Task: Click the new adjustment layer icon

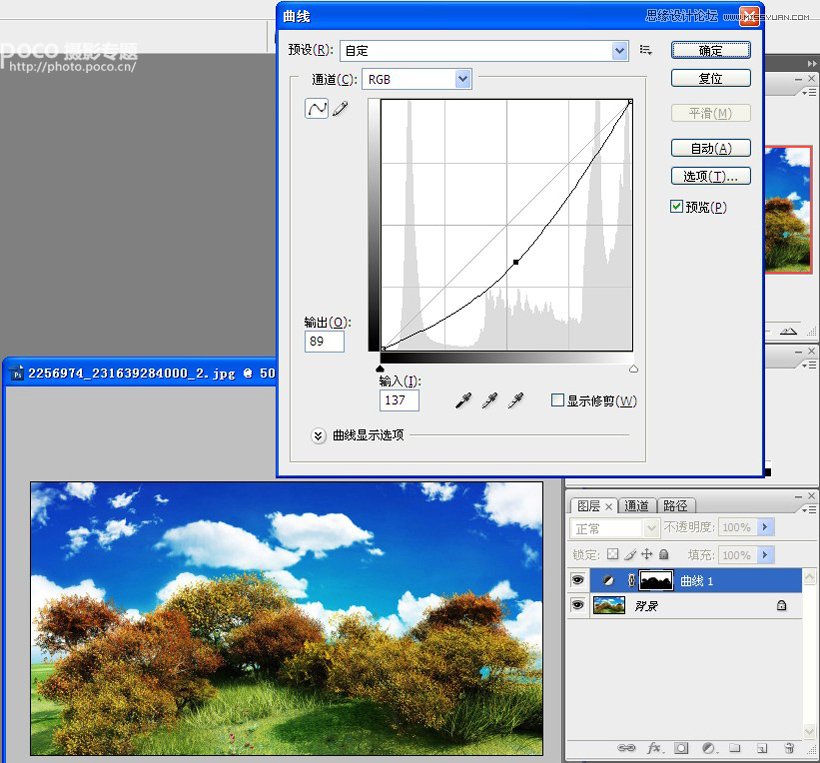Action: (x=708, y=748)
